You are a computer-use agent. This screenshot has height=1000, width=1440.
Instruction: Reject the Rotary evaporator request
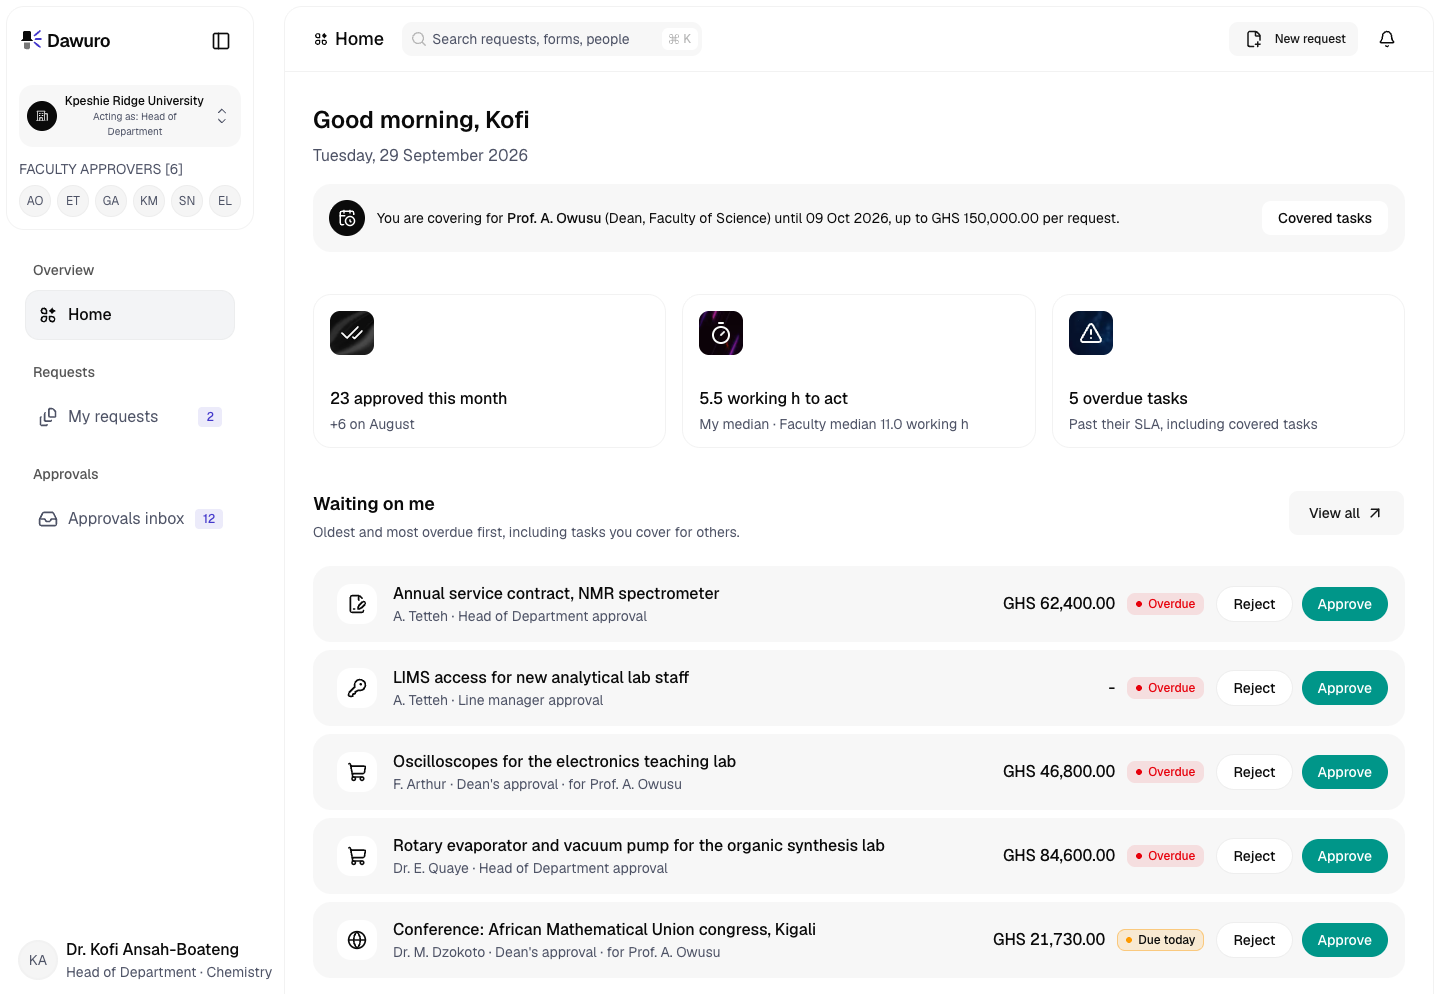tap(1254, 856)
